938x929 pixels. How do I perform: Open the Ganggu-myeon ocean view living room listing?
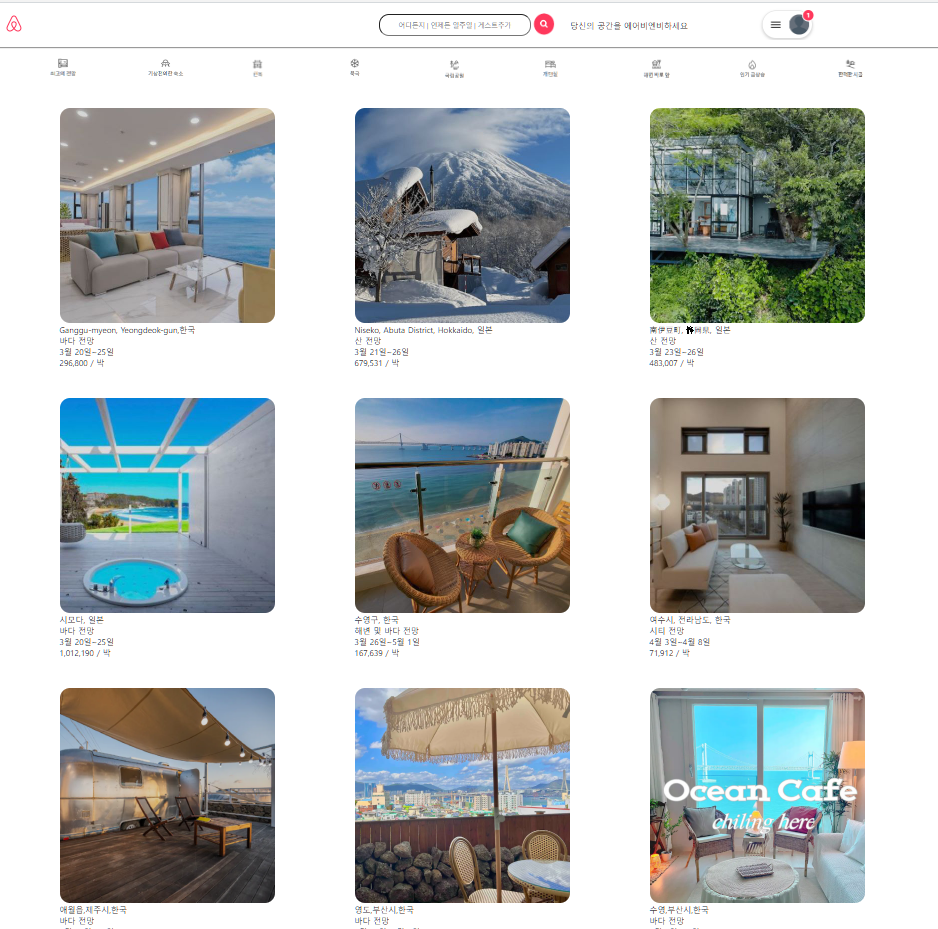pyautogui.click(x=168, y=215)
